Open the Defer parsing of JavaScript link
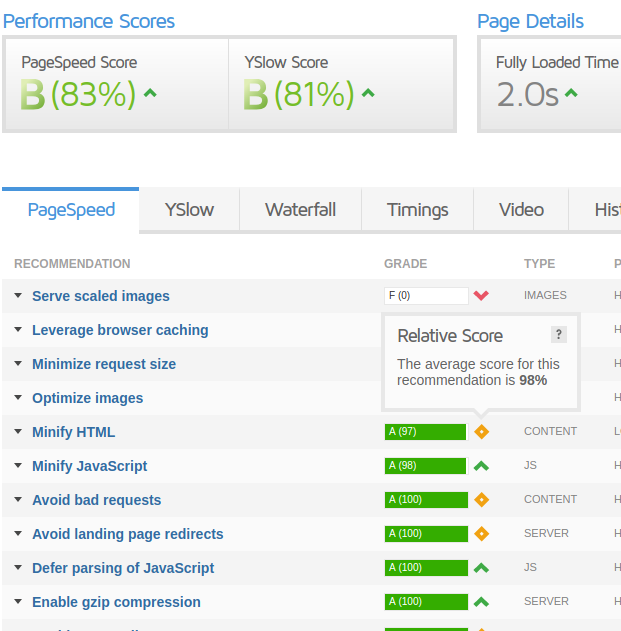This screenshot has width=621, height=631. 123,568
